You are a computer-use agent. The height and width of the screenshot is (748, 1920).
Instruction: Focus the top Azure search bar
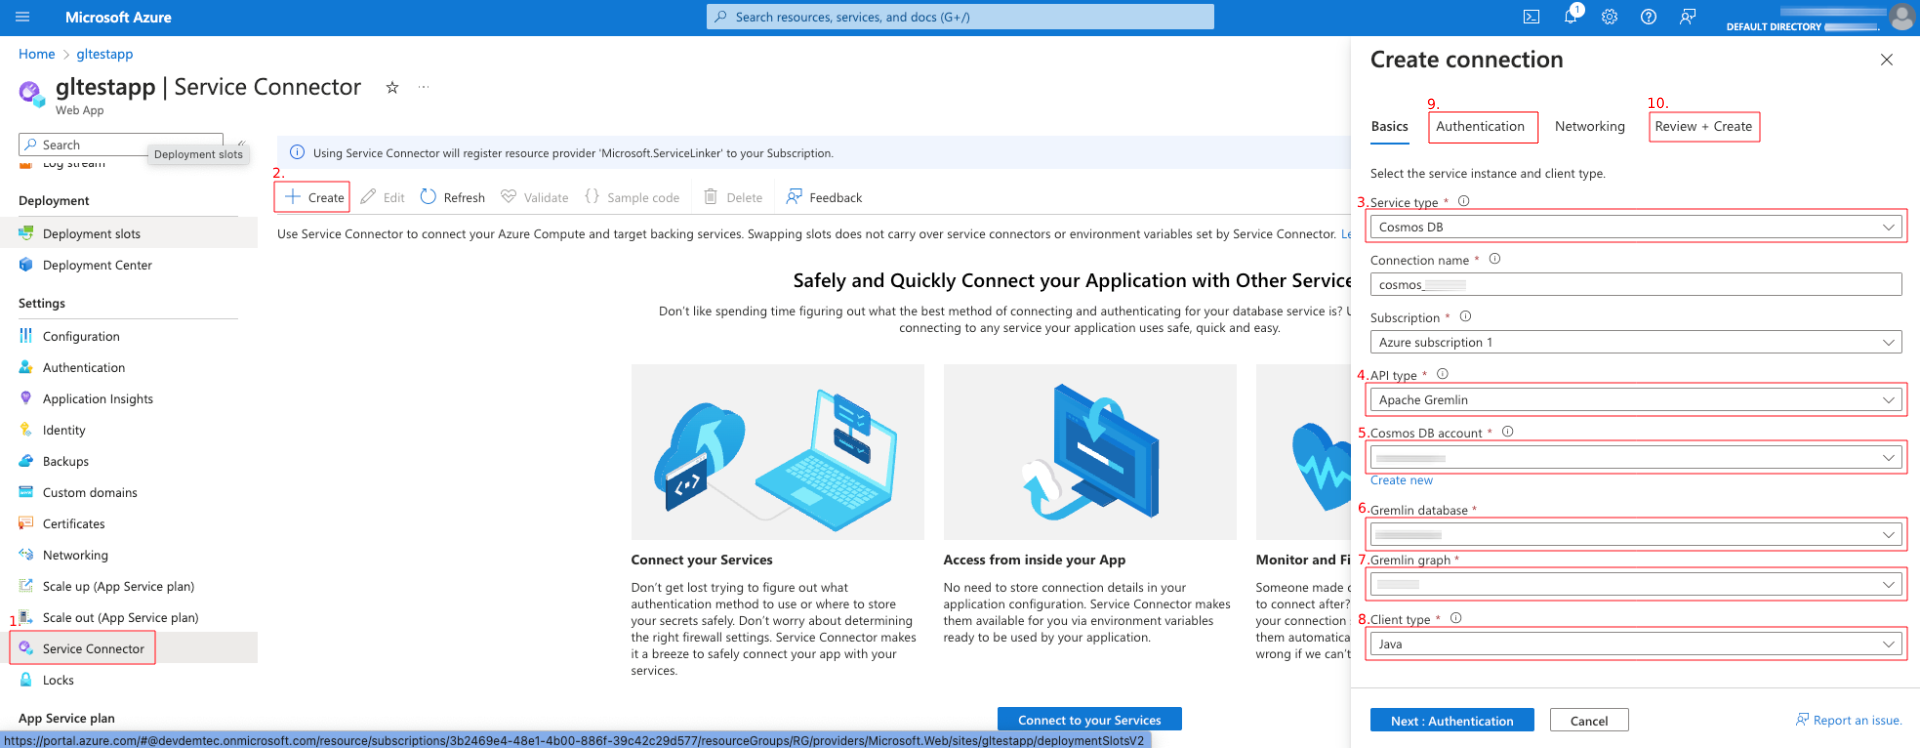(960, 17)
